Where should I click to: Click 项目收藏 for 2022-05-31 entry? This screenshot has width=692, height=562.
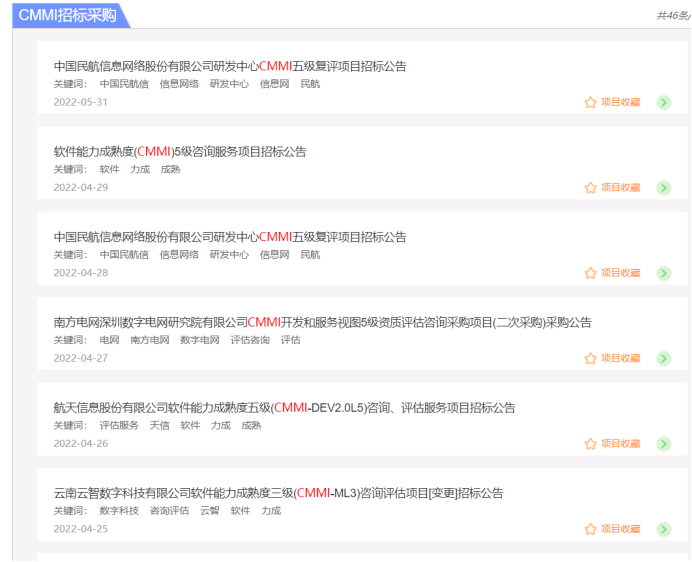(621, 102)
